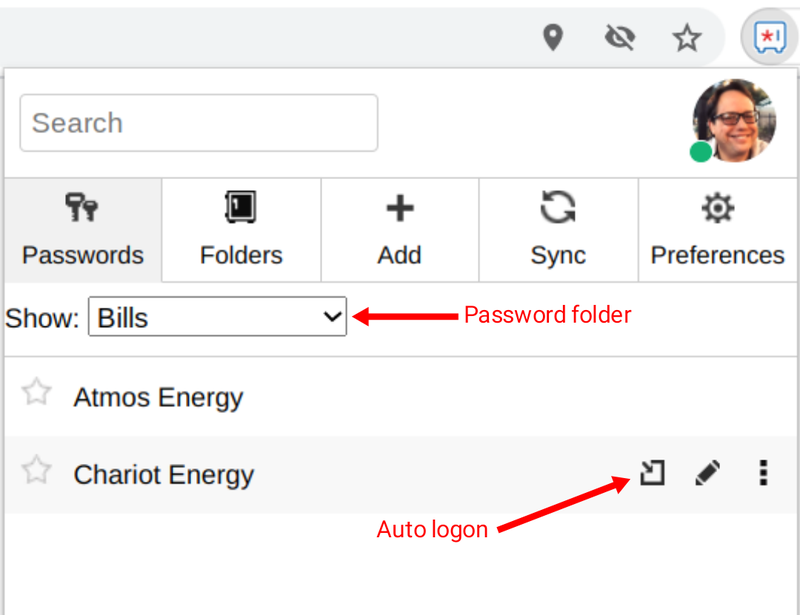Click the crossed-out eye icon in address bar
Image resolution: width=800 pixels, height=615 pixels.
point(619,38)
